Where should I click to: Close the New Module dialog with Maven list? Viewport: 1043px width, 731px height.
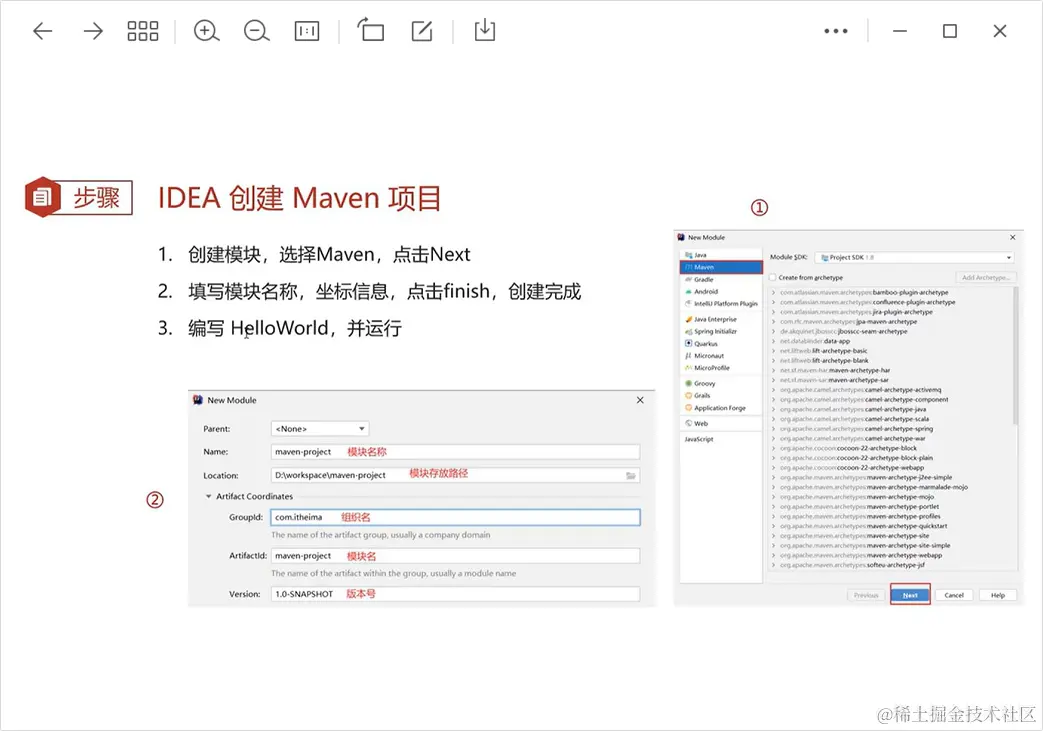click(x=1012, y=237)
